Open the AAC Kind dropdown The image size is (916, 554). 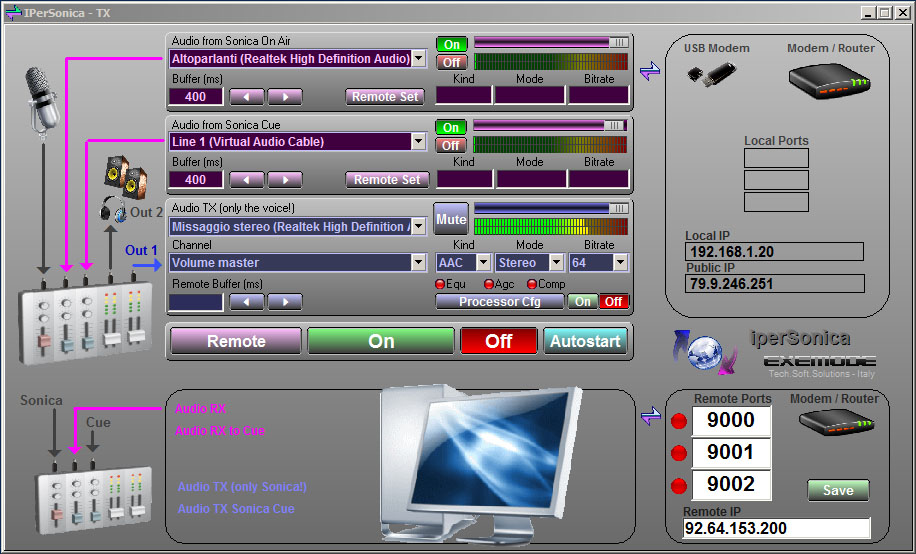[x=484, y=263]
